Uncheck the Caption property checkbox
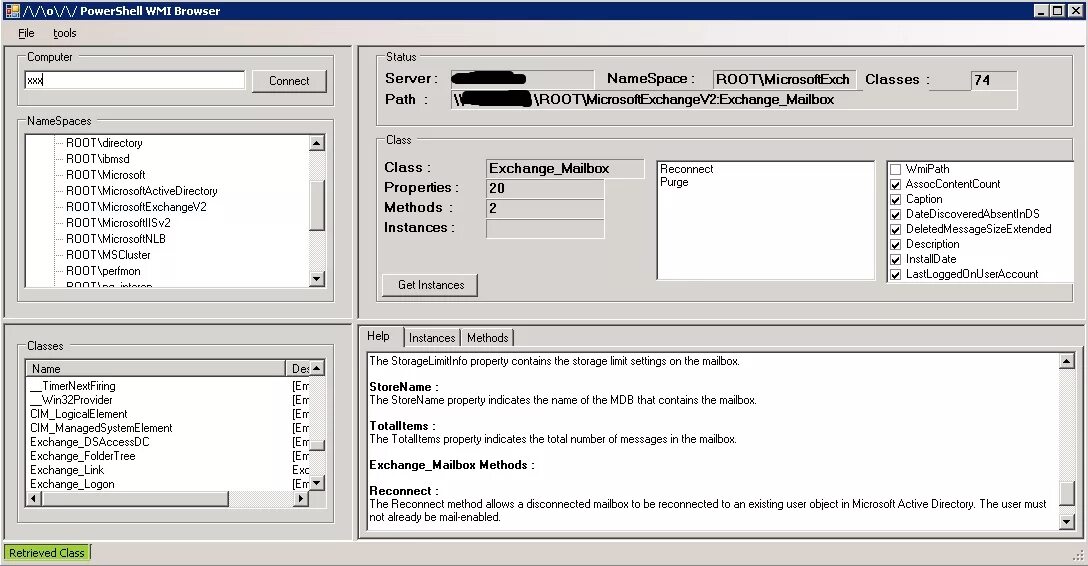Screen dimensions: 1088x566 point(895,200)
